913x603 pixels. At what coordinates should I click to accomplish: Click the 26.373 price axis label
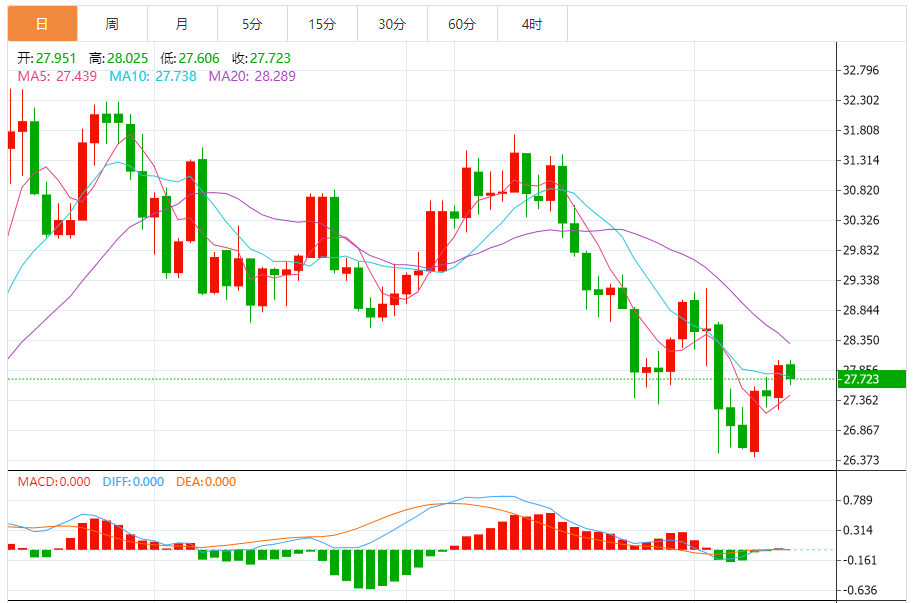[x=861, y=460]
